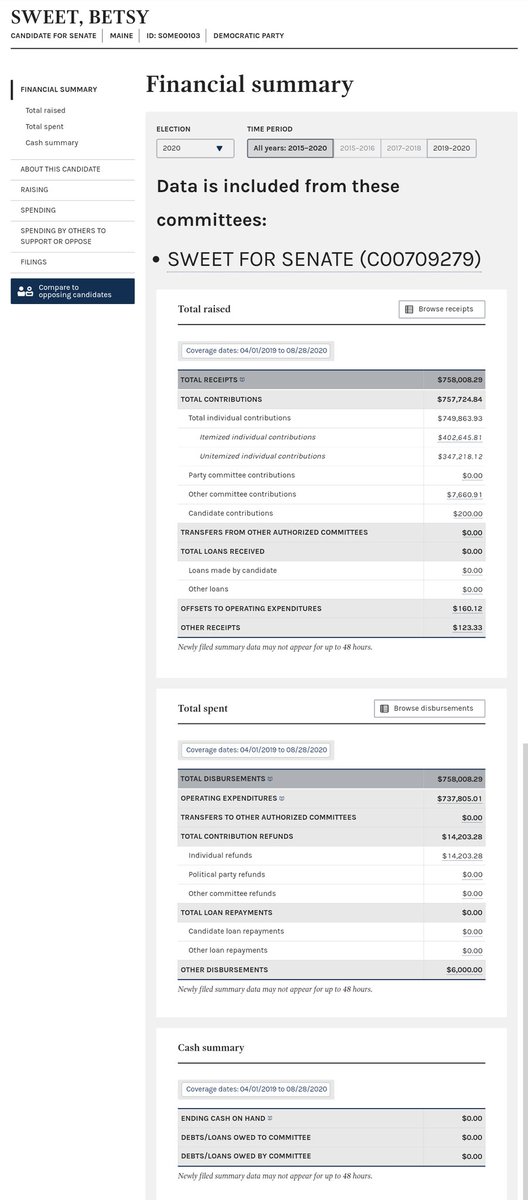Open other loan repayments $0.00 link

pyautogui.click(x=472, y=950)
